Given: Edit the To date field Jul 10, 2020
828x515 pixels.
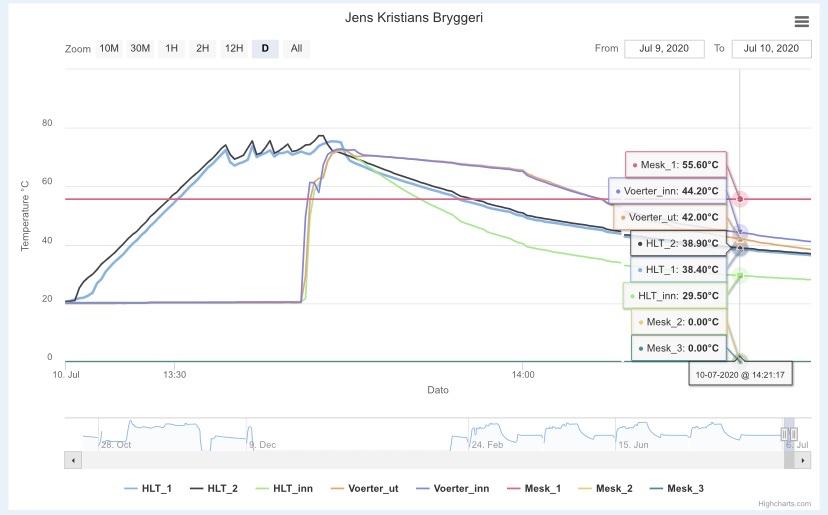Looking at the screenshot, I should point(771,49).
